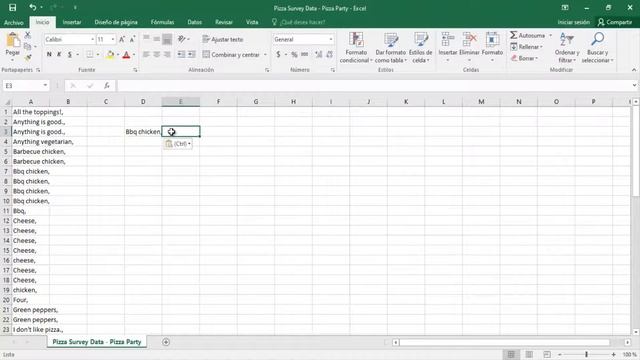
Task: Switch to Normal view in status bar
Action: (511, 354)
